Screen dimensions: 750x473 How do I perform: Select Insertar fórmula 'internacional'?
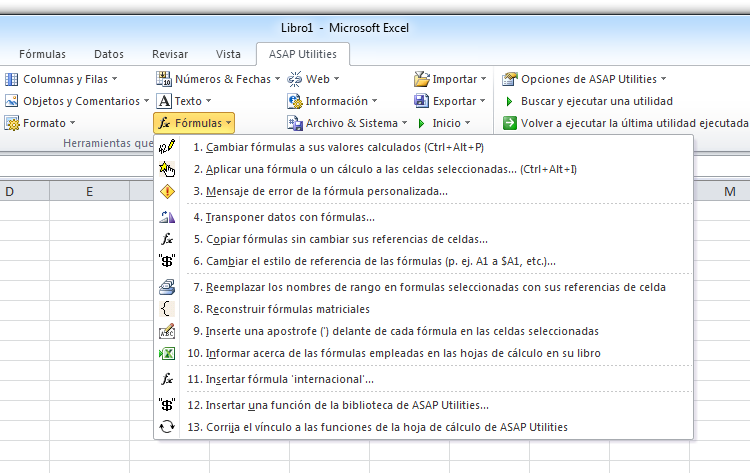[424, 379]
